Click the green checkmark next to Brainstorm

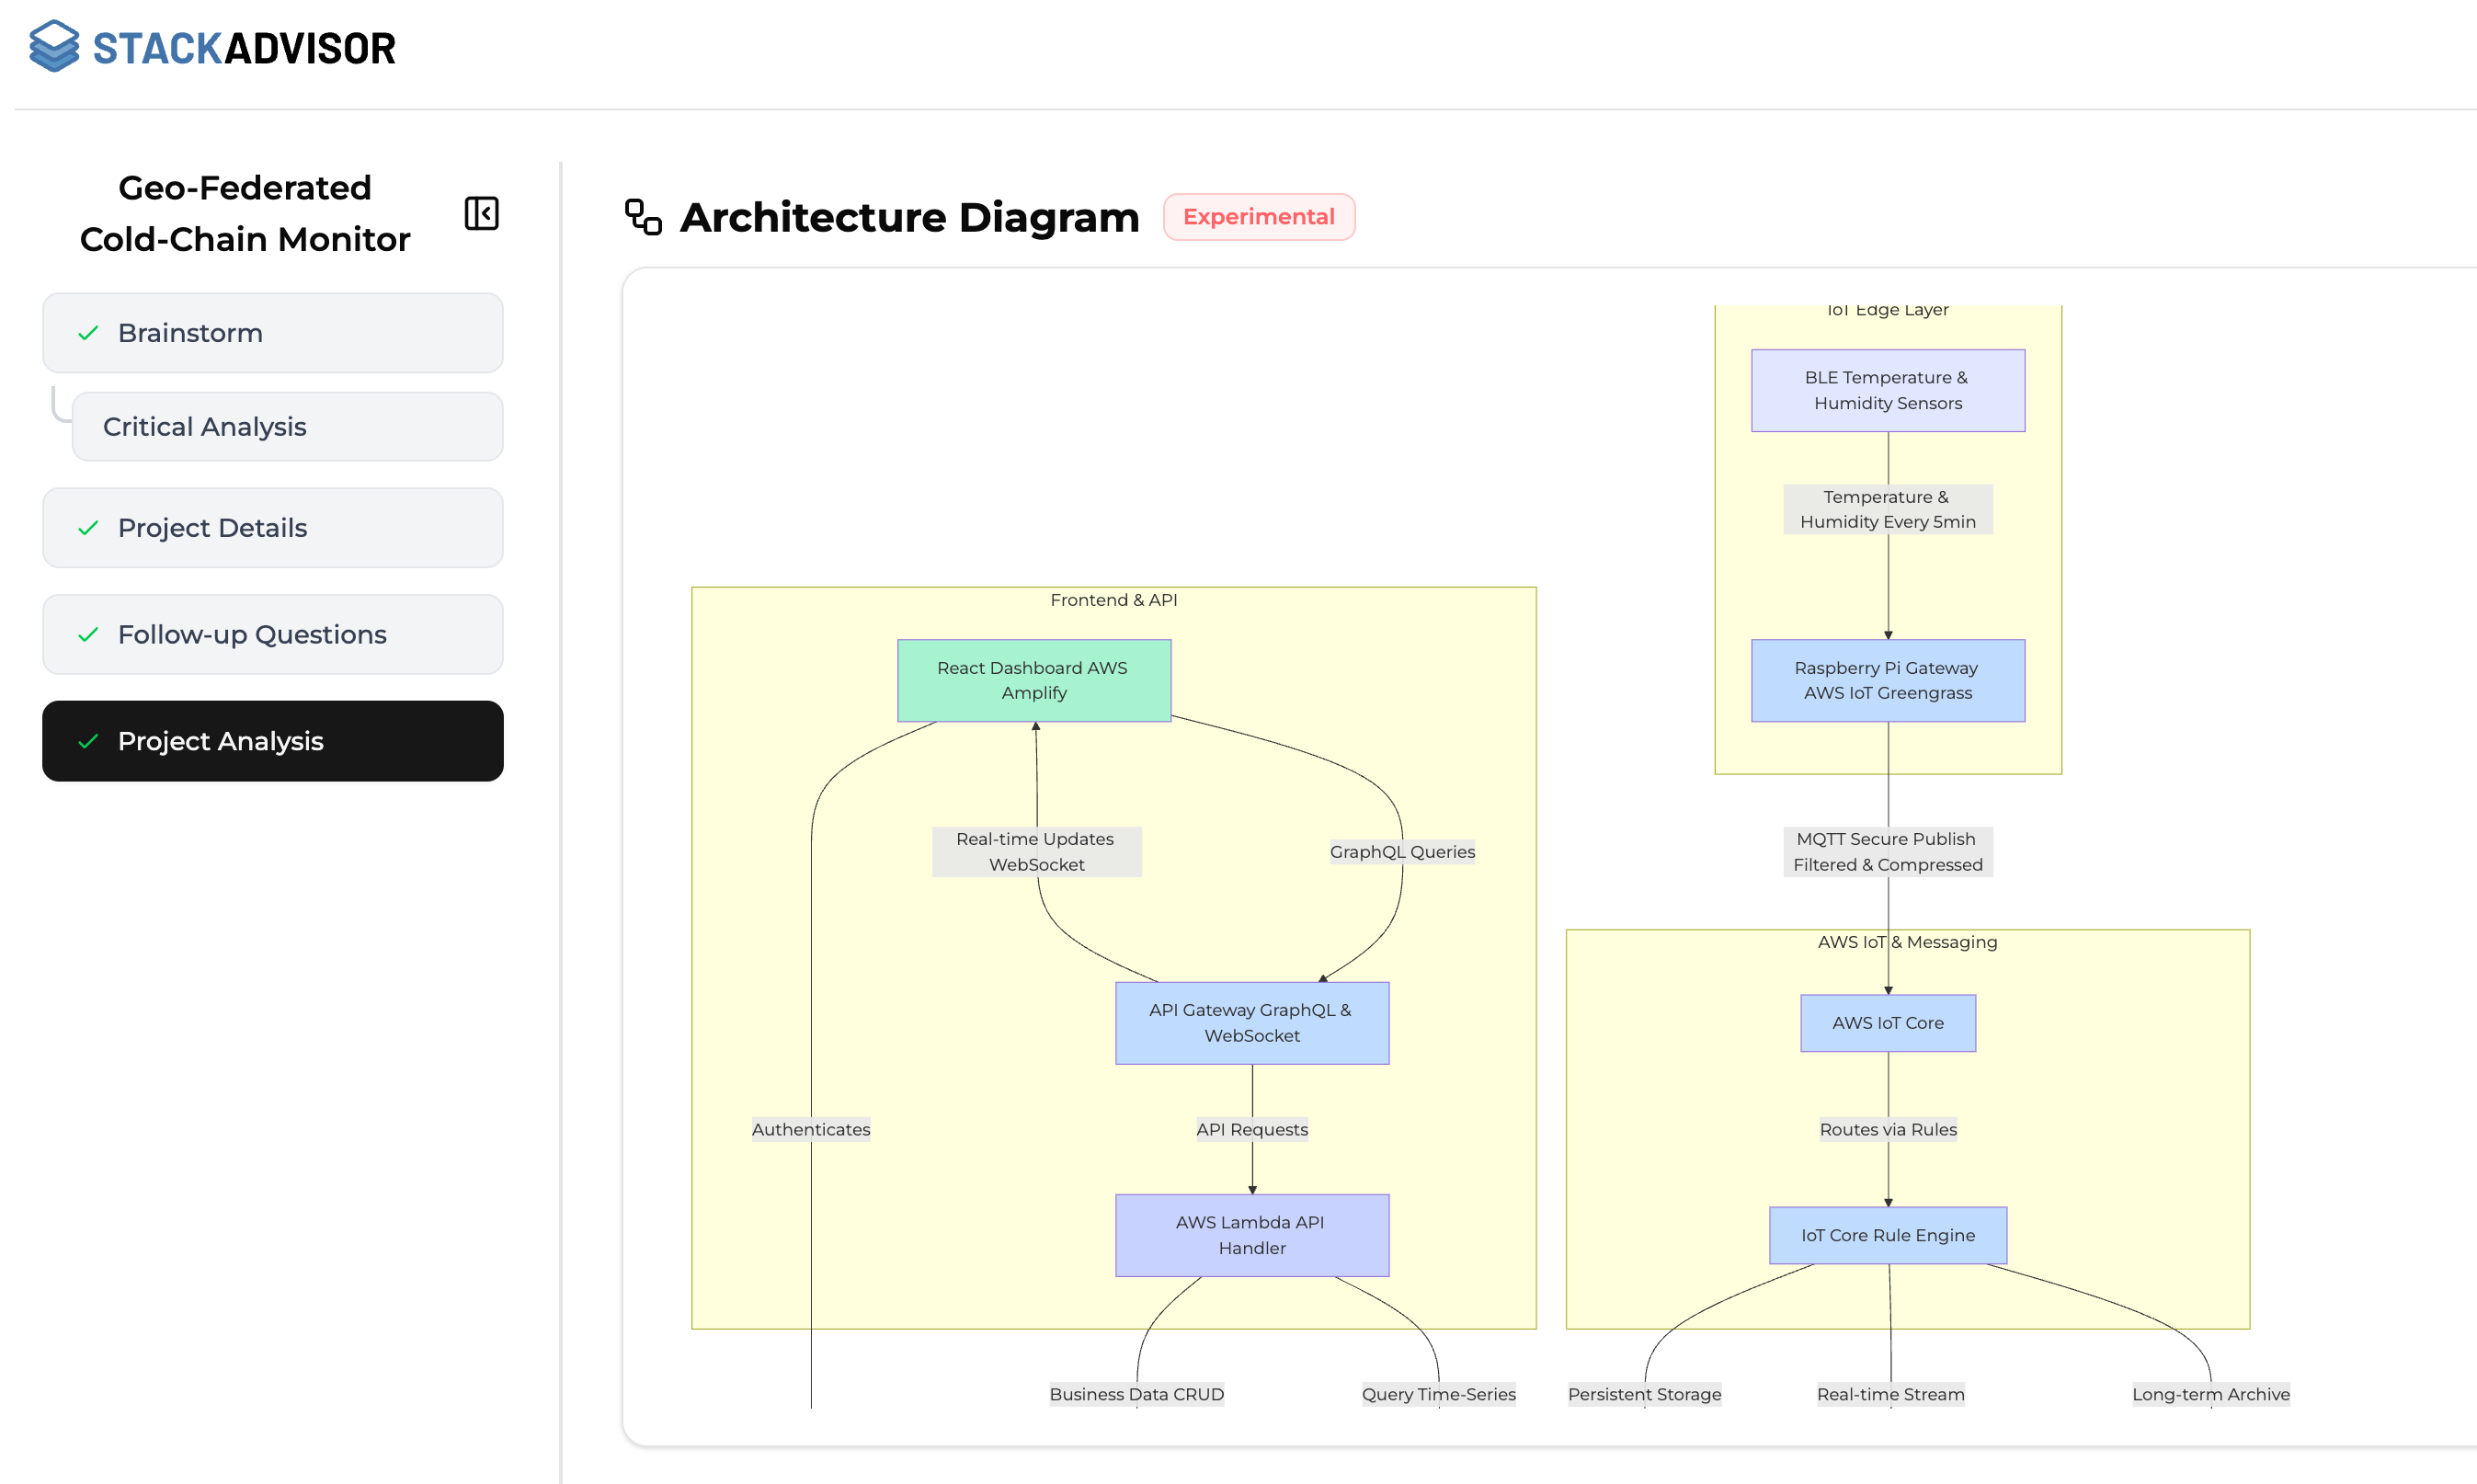coord(88,332)
